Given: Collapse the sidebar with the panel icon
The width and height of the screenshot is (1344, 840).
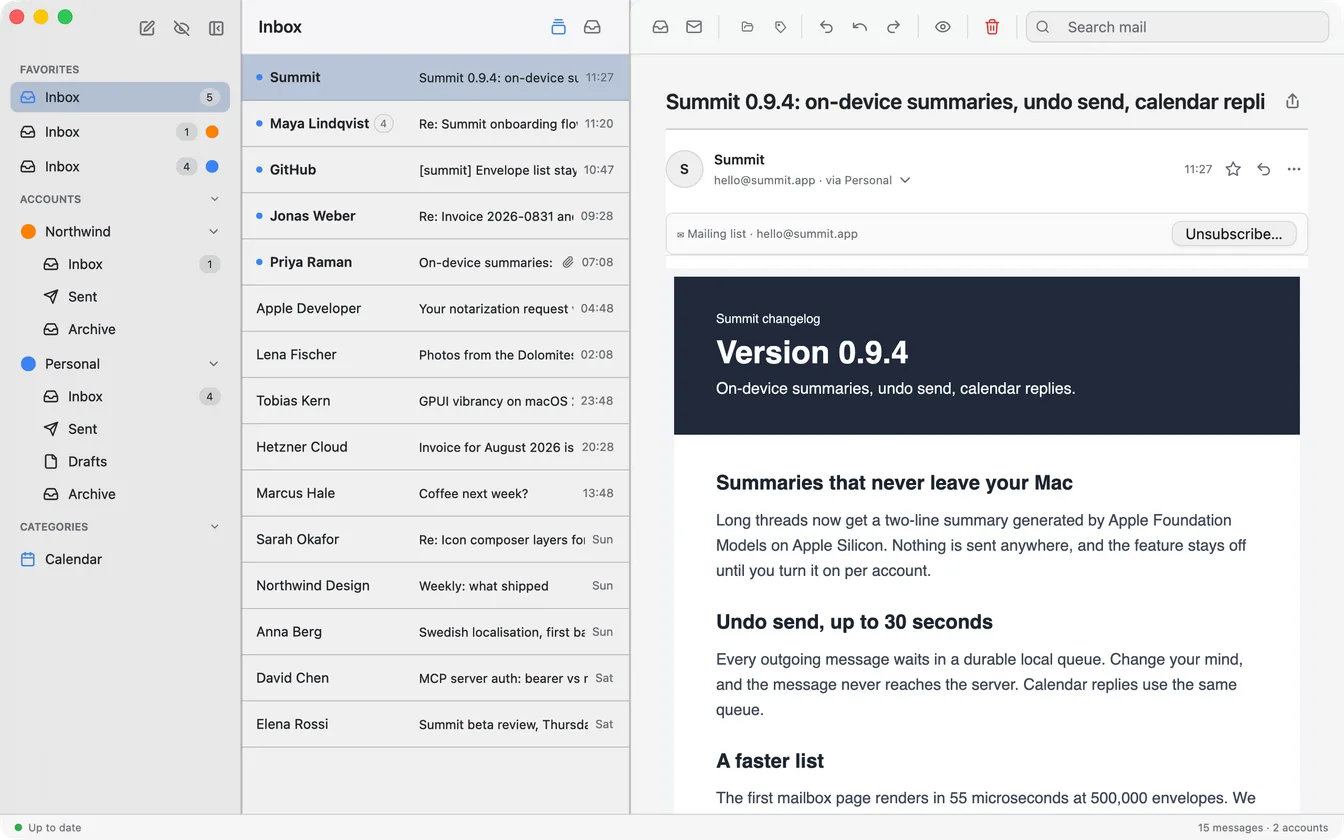Looking at the screenshot, I should (x=216, y=28).
